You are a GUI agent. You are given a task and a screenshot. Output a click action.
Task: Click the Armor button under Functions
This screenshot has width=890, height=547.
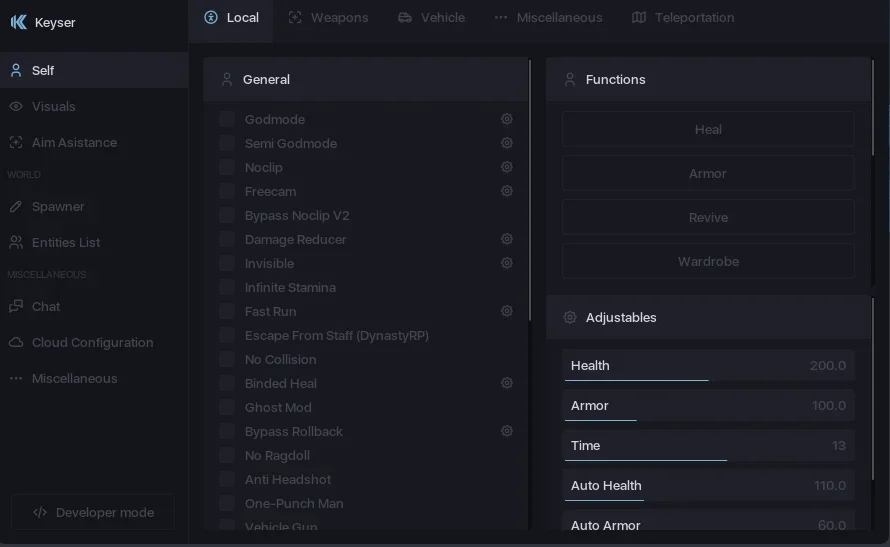coord(708,173)
